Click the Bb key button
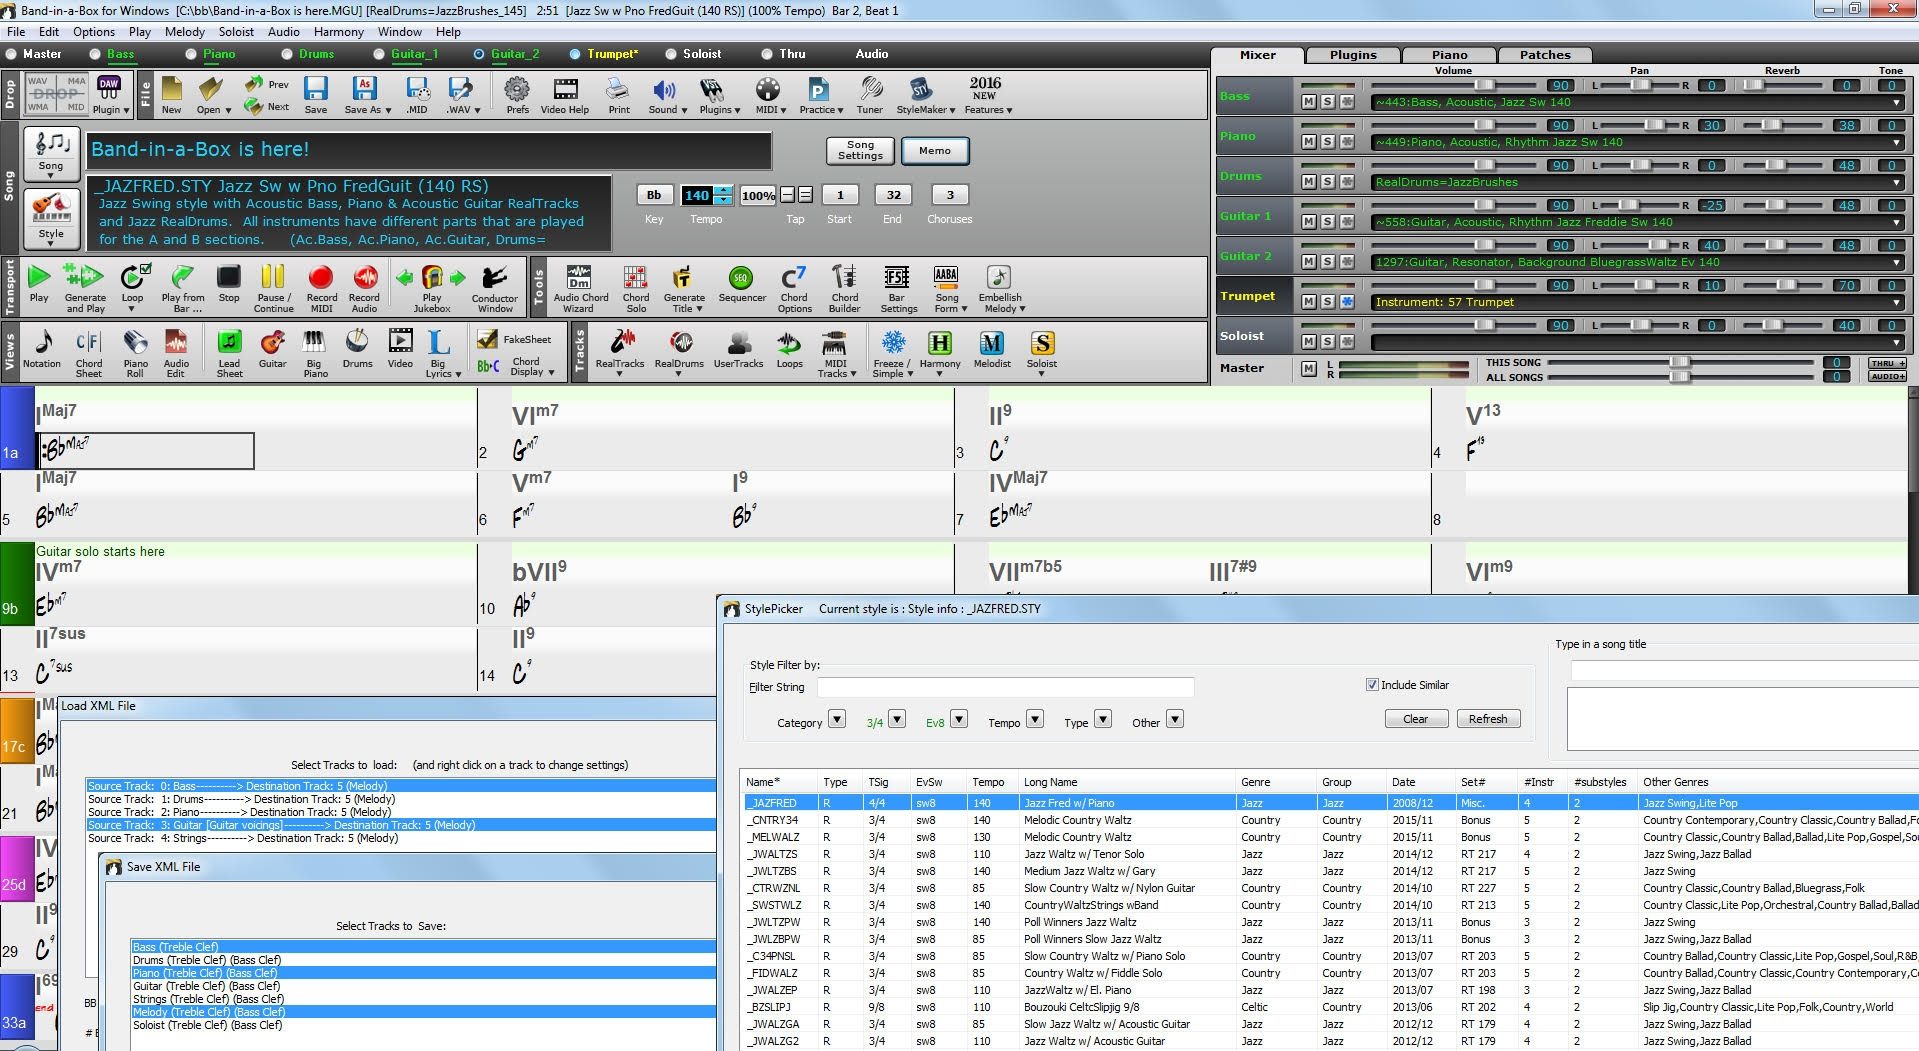The height and width of the screenshot is (1051, 1919). [x=653, y=195]
